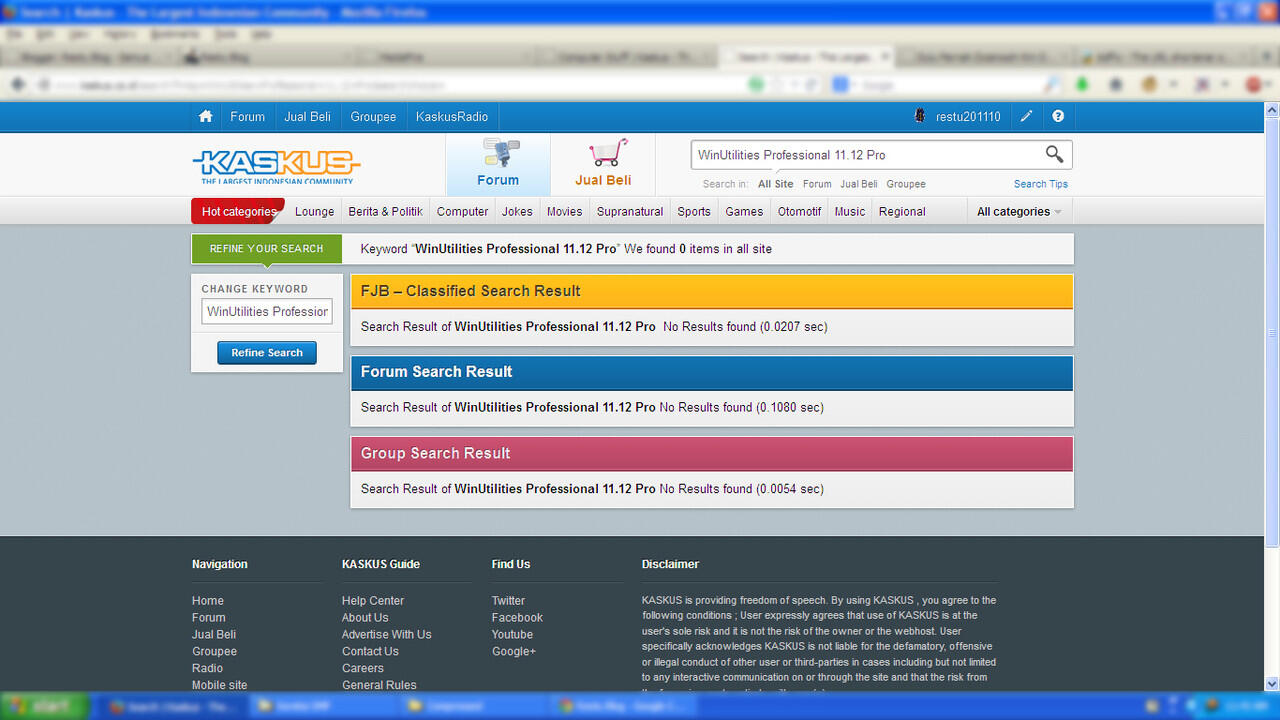Click the blue Refine Search button
The height and width of the screenshot is (720, 1280).
267,352
